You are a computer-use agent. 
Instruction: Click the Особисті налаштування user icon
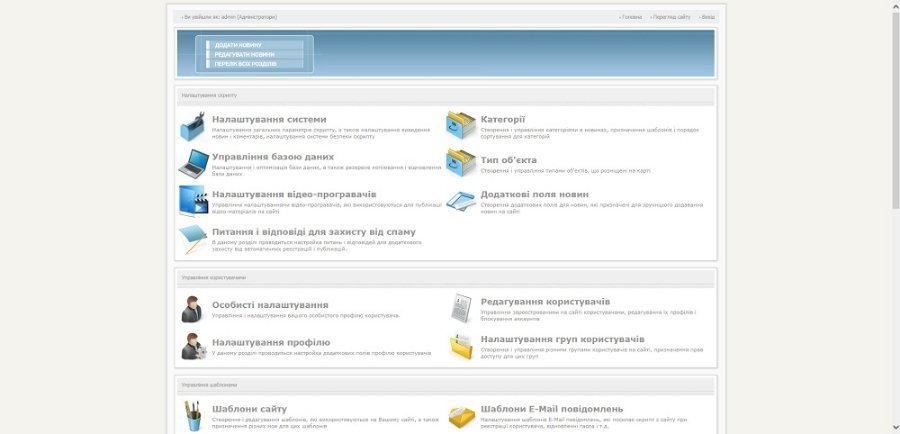point(193,309)
